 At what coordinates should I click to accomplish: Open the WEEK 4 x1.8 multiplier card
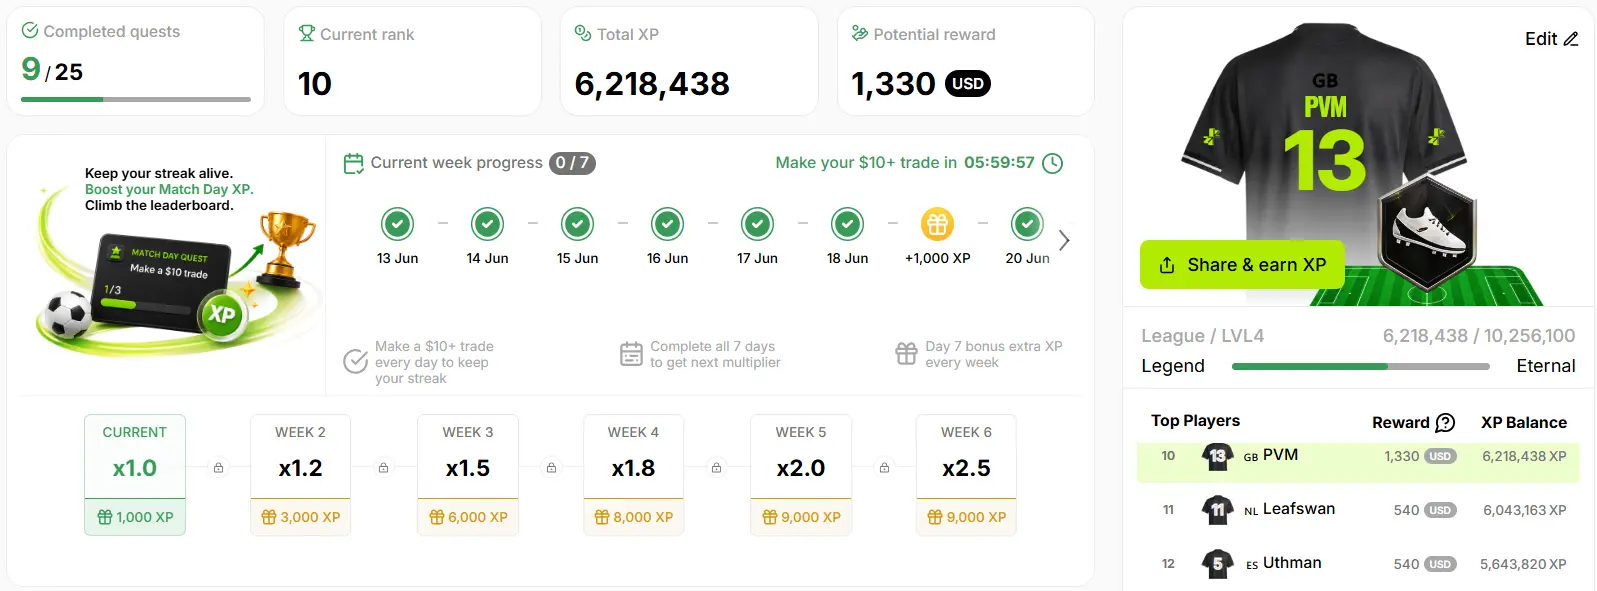tap(633, 475)
